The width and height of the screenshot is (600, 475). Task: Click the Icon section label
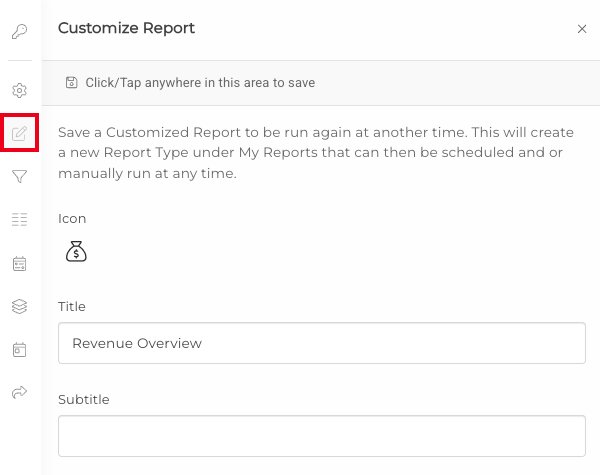coord(72,219)
